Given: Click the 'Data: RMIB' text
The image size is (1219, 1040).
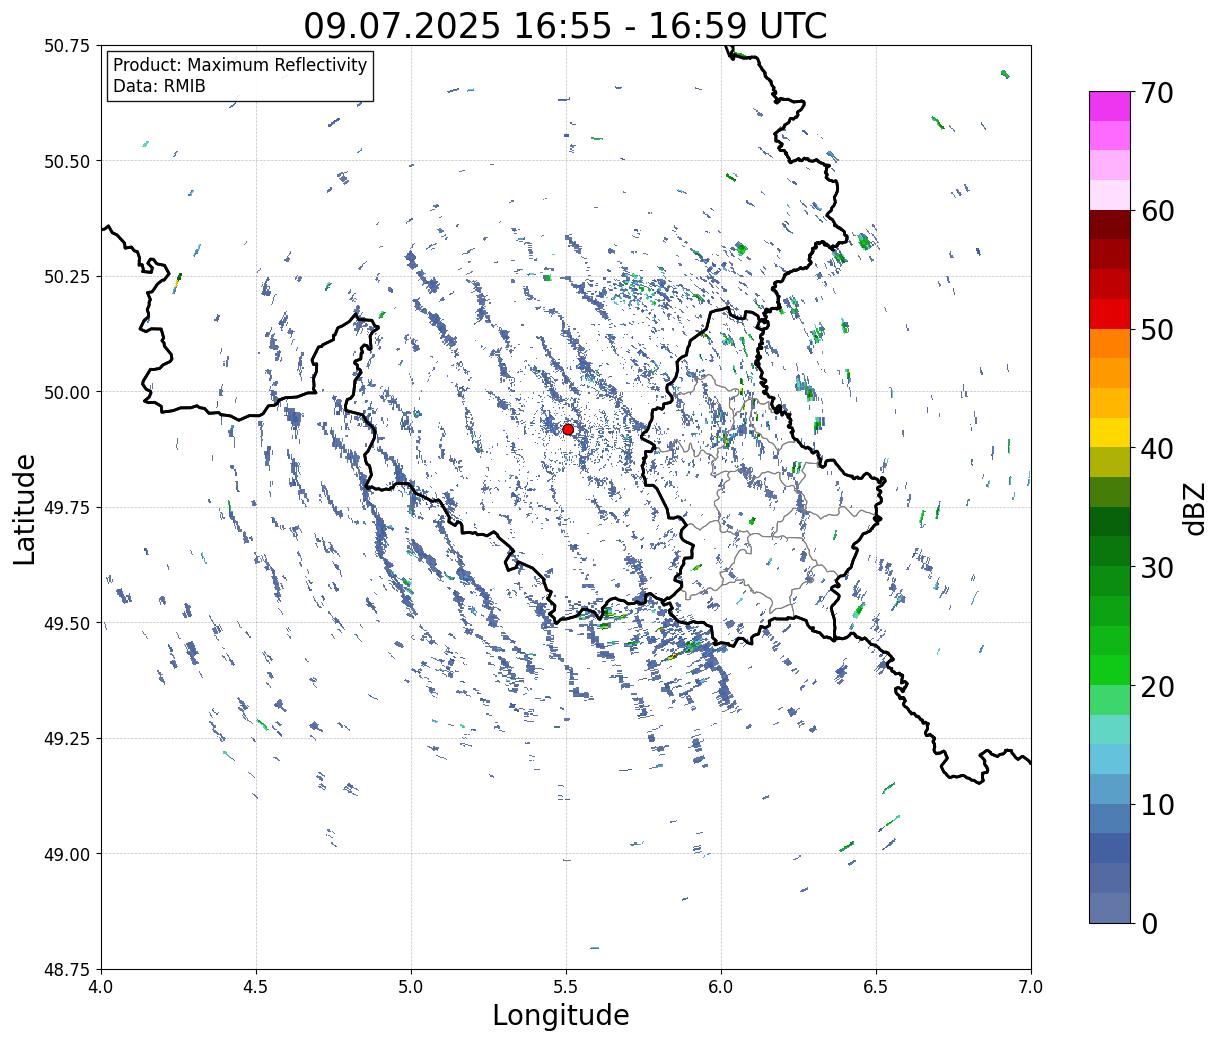Looking at the screenshot, I should click(x=159, y=87).
